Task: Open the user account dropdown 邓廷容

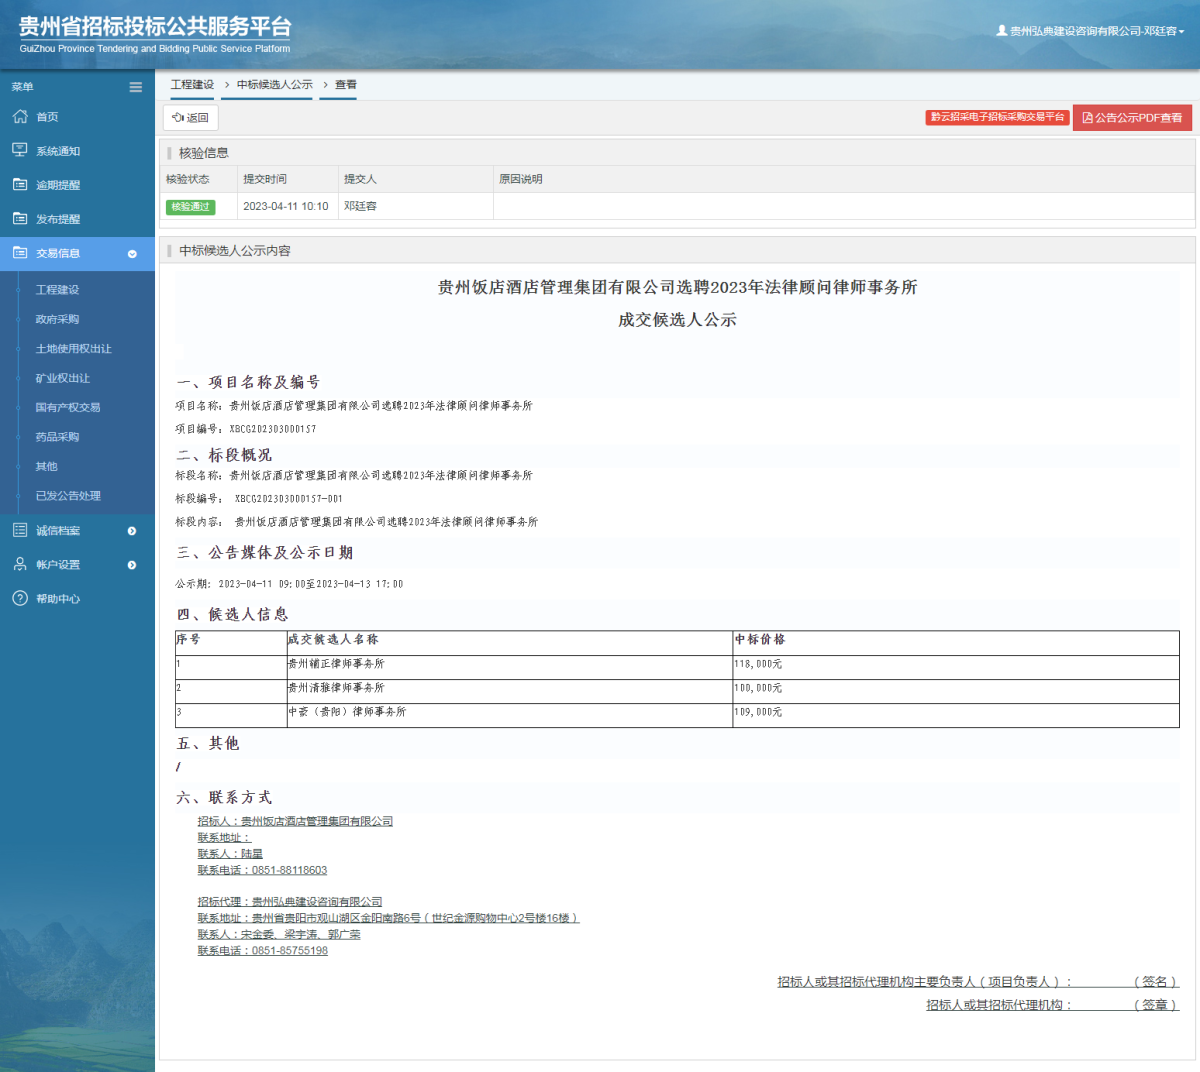Action: click(x=1090, y=31)
